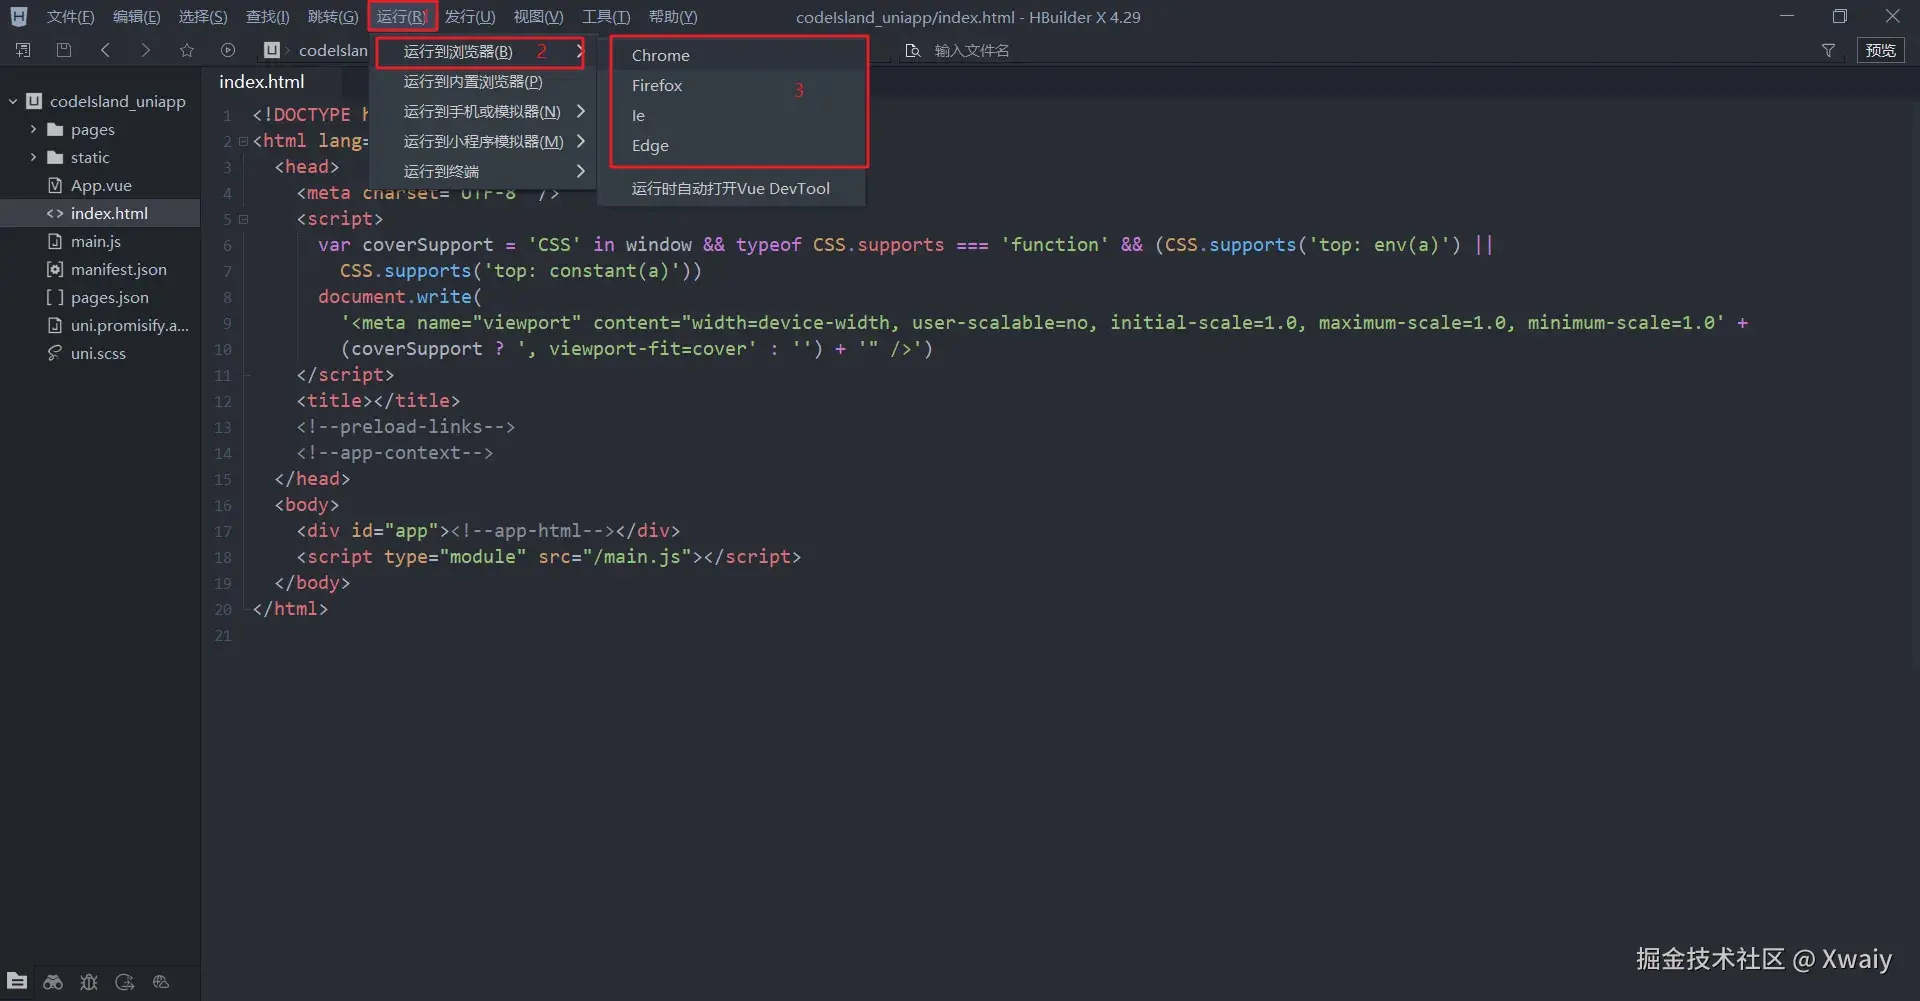Screen dimensions: 1920x1001
Task: Click the manifest.json gear file icon
Action: (x=55, y=269)
